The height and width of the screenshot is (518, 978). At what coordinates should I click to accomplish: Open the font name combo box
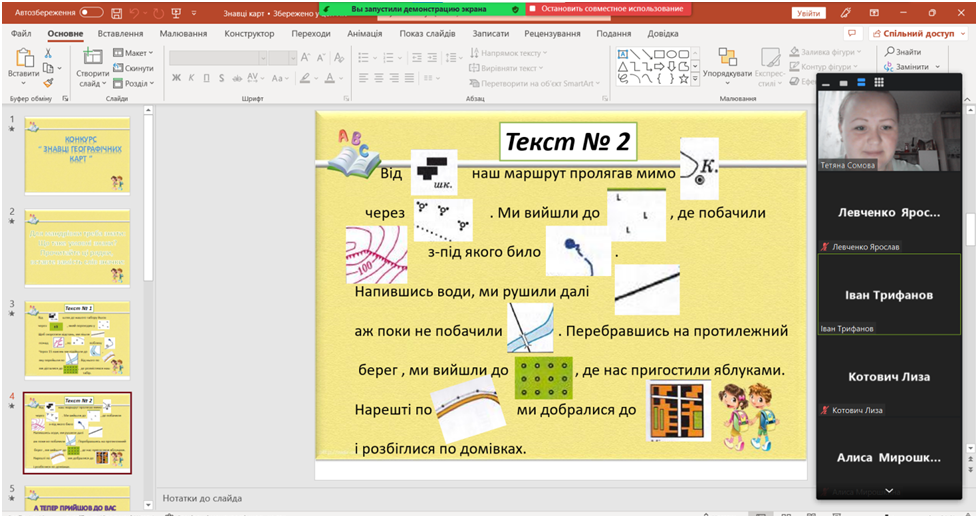point(218,58)
